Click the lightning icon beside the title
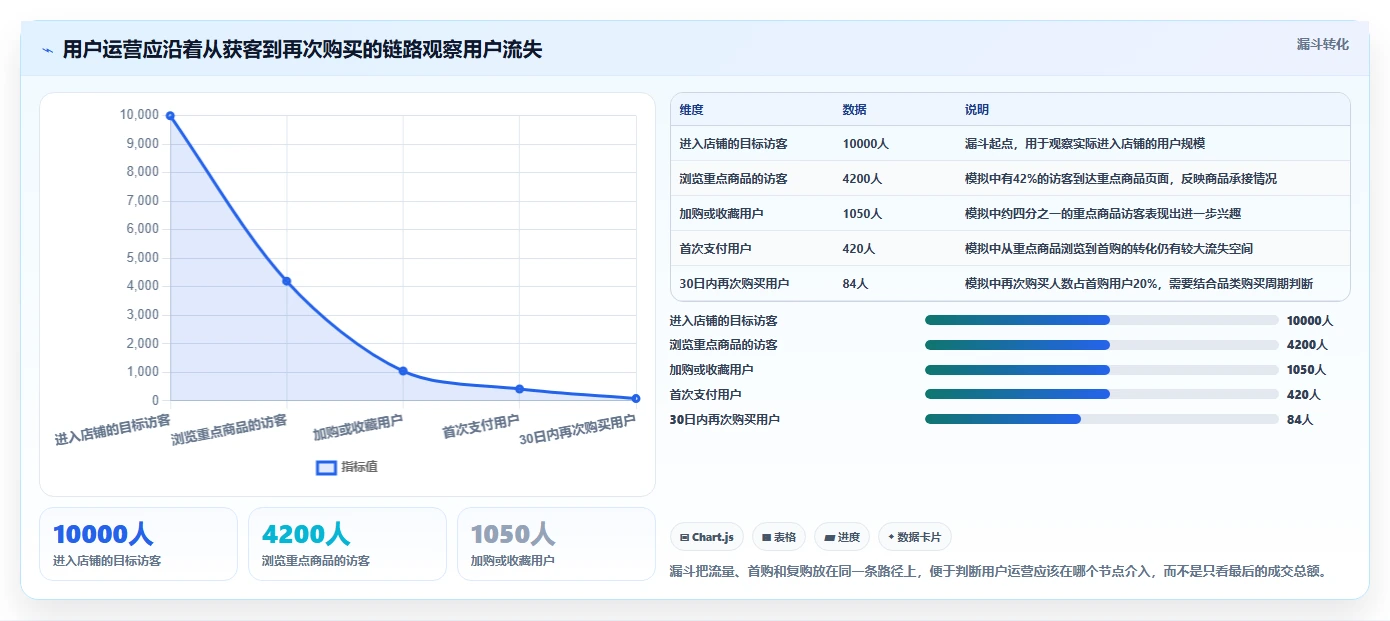1390x621 pixels. coord(47,50)
